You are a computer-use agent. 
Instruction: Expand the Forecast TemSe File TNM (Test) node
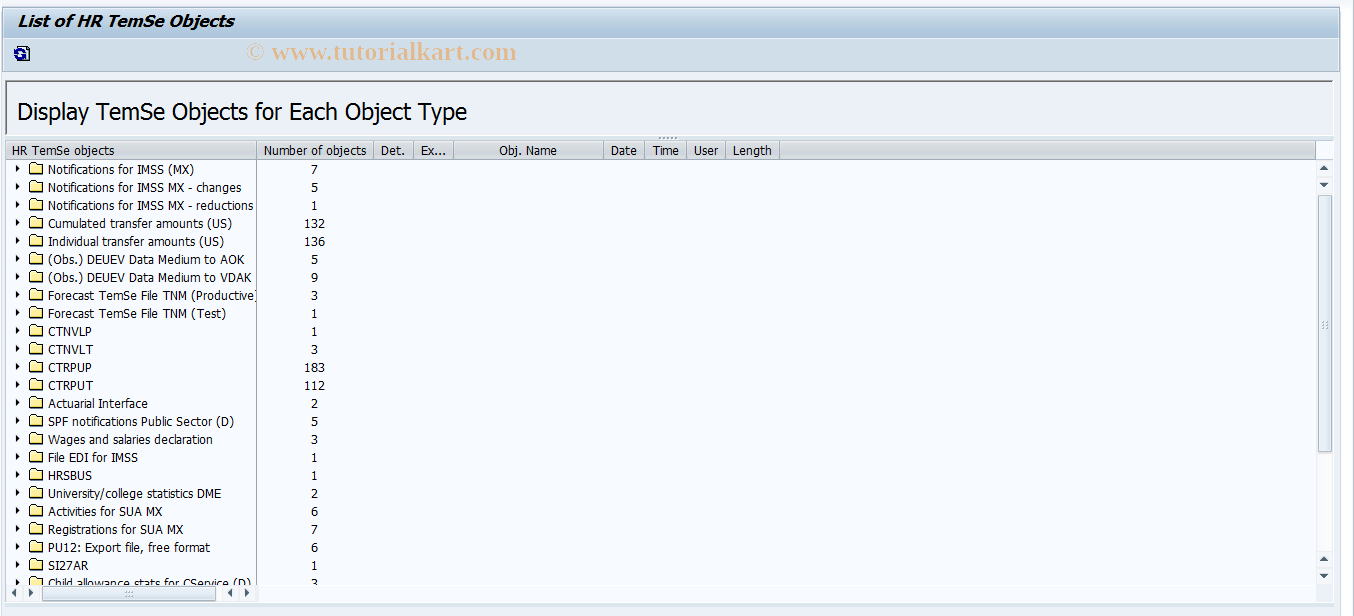pyautogui.click(x=16, y=313)
